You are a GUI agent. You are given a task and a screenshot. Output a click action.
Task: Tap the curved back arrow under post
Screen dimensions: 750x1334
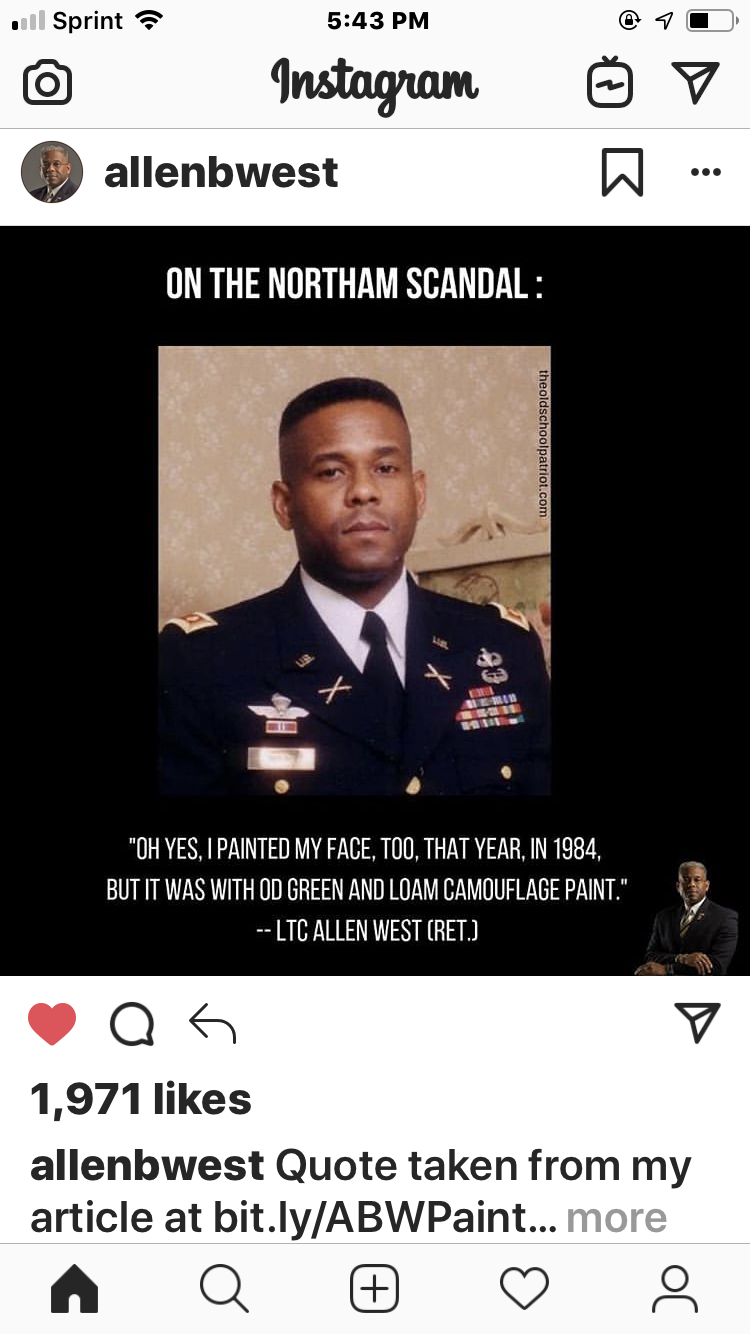(x=212, y=1023)
